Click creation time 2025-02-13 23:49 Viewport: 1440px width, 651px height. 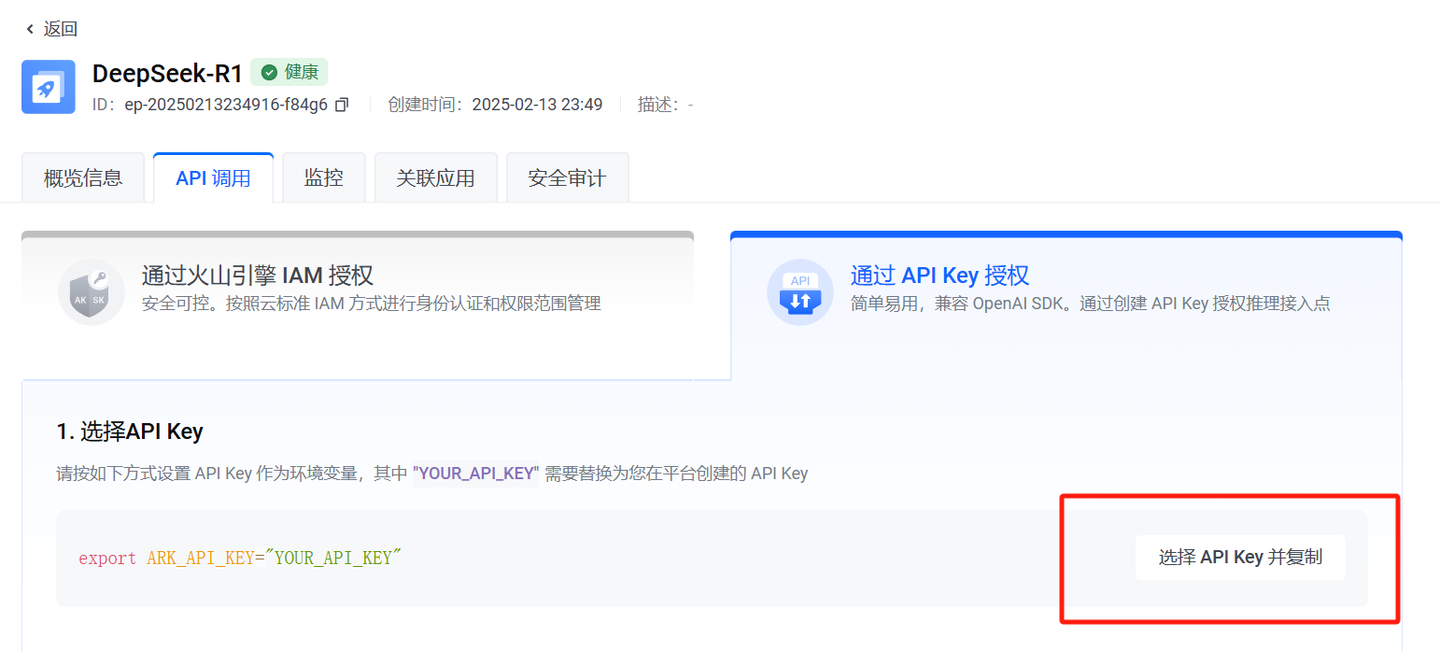tap(537, 105)
